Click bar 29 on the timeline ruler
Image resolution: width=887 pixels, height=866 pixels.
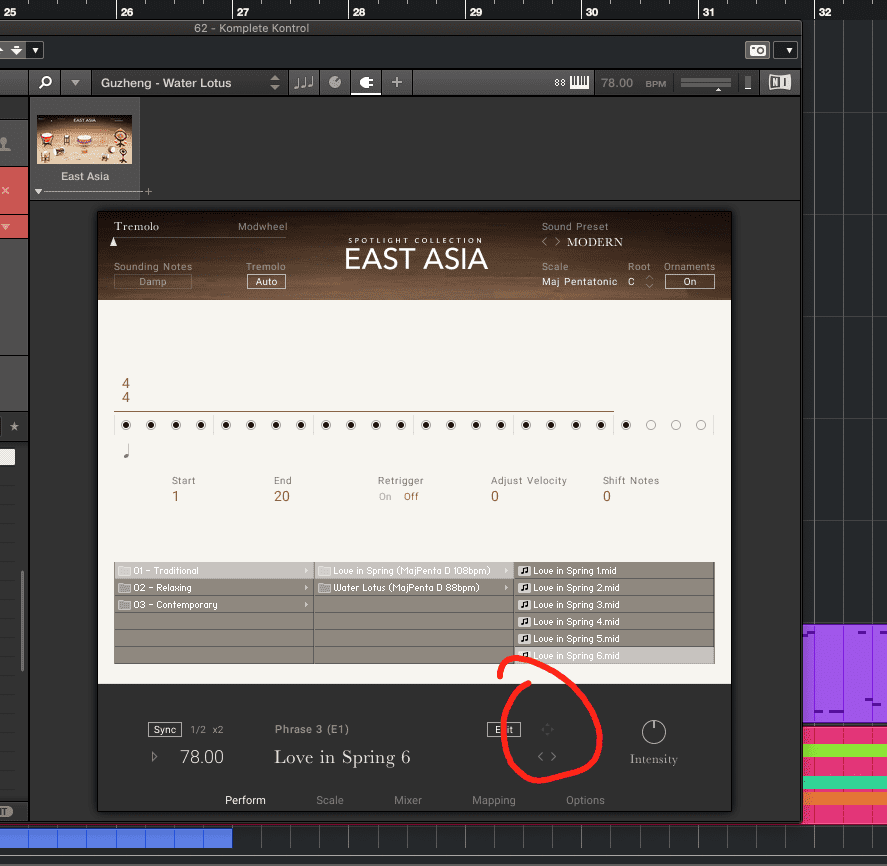tap(476, 12)
